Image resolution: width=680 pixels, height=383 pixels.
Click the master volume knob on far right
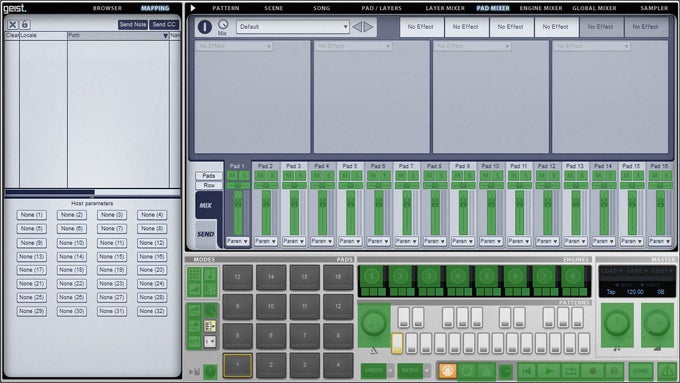[657, 323]
